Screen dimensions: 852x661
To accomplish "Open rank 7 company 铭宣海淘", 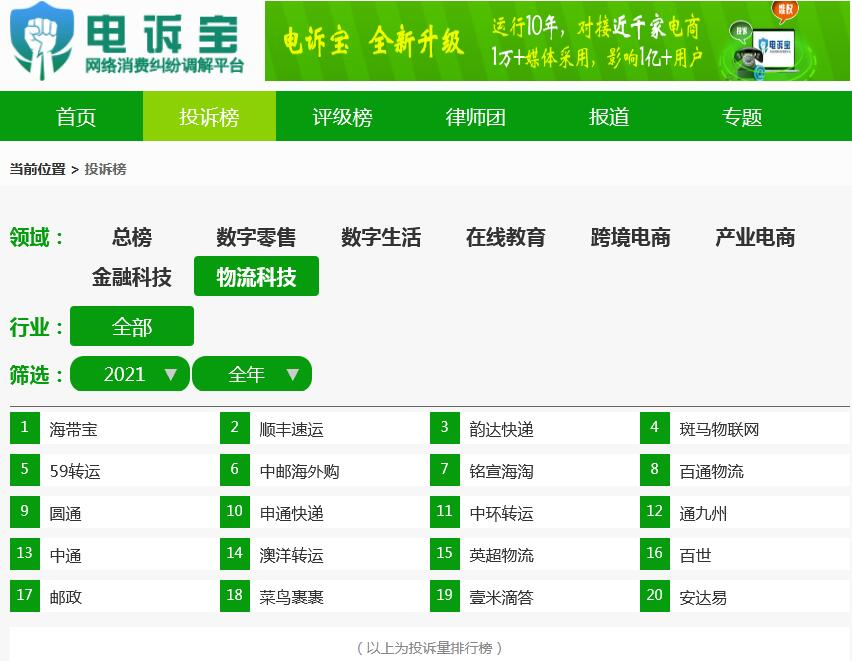I will coord(501,471).
